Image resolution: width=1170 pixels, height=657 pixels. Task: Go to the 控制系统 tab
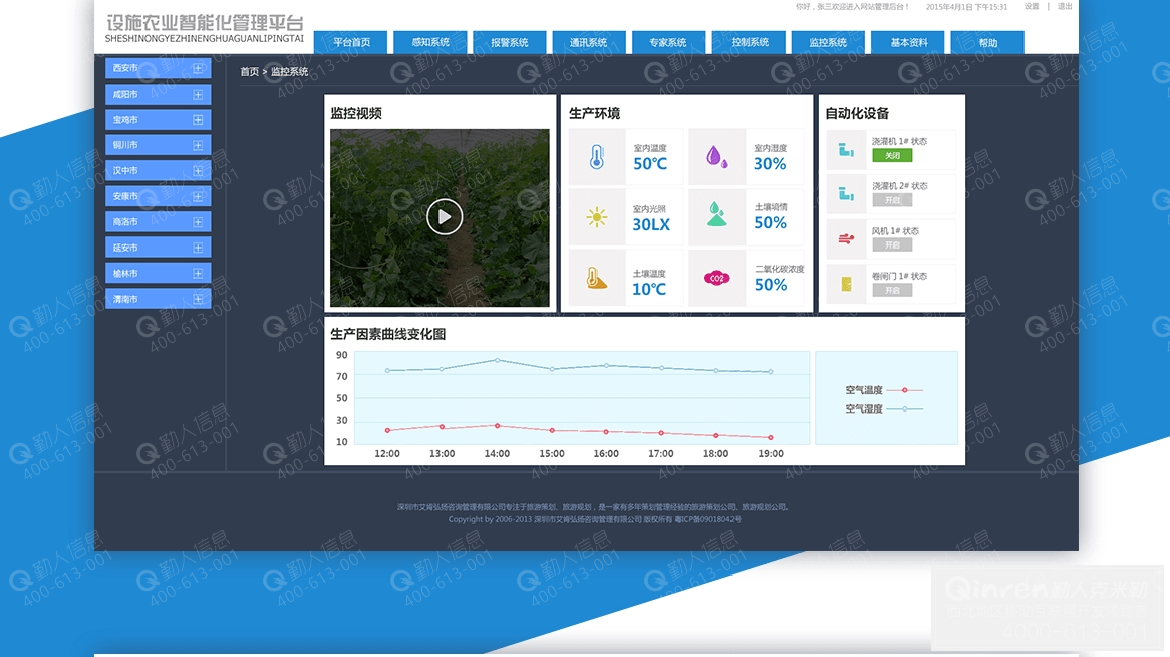pyautogui.click(x=748, y=43)
